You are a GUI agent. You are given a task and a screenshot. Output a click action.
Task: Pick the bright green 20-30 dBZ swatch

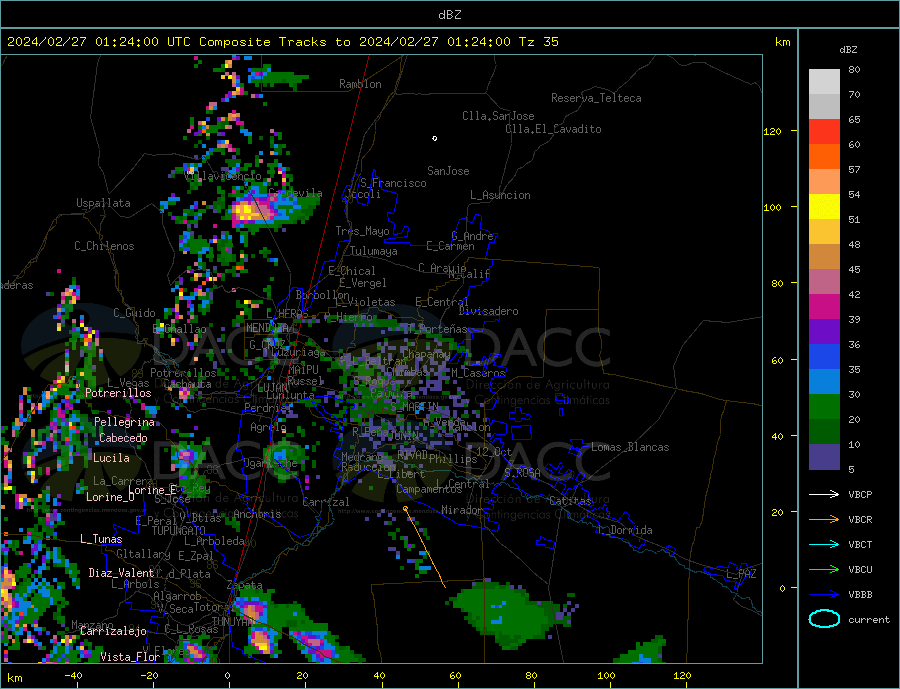[x=824, y=407]
